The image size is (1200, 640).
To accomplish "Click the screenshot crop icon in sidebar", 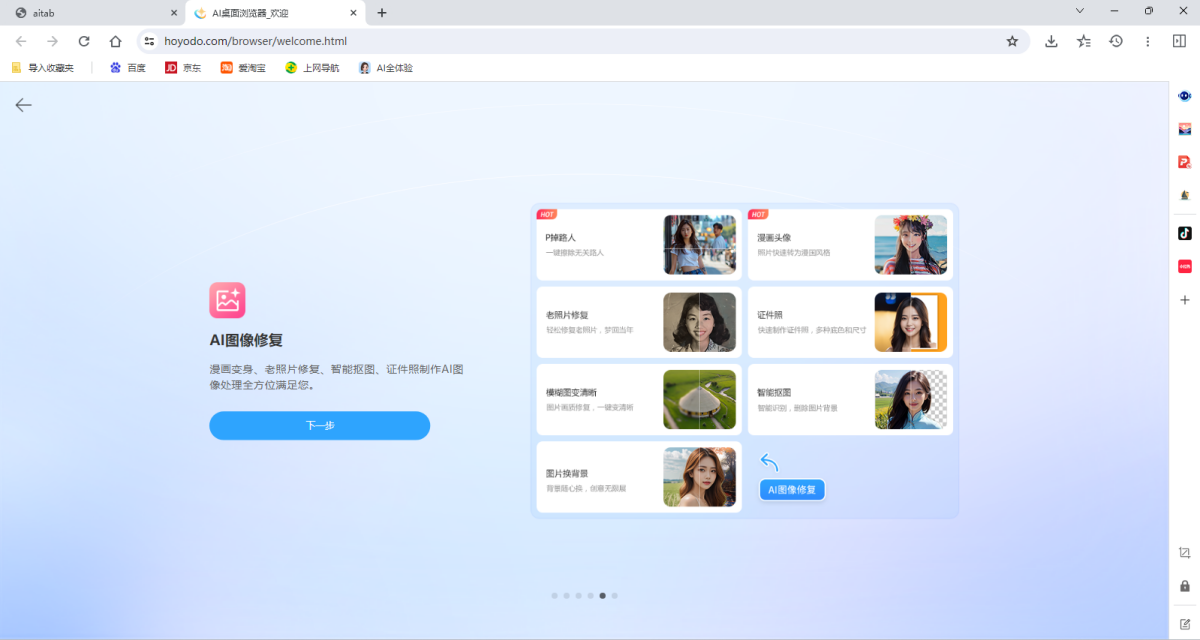I will (x=1185, y=553).
